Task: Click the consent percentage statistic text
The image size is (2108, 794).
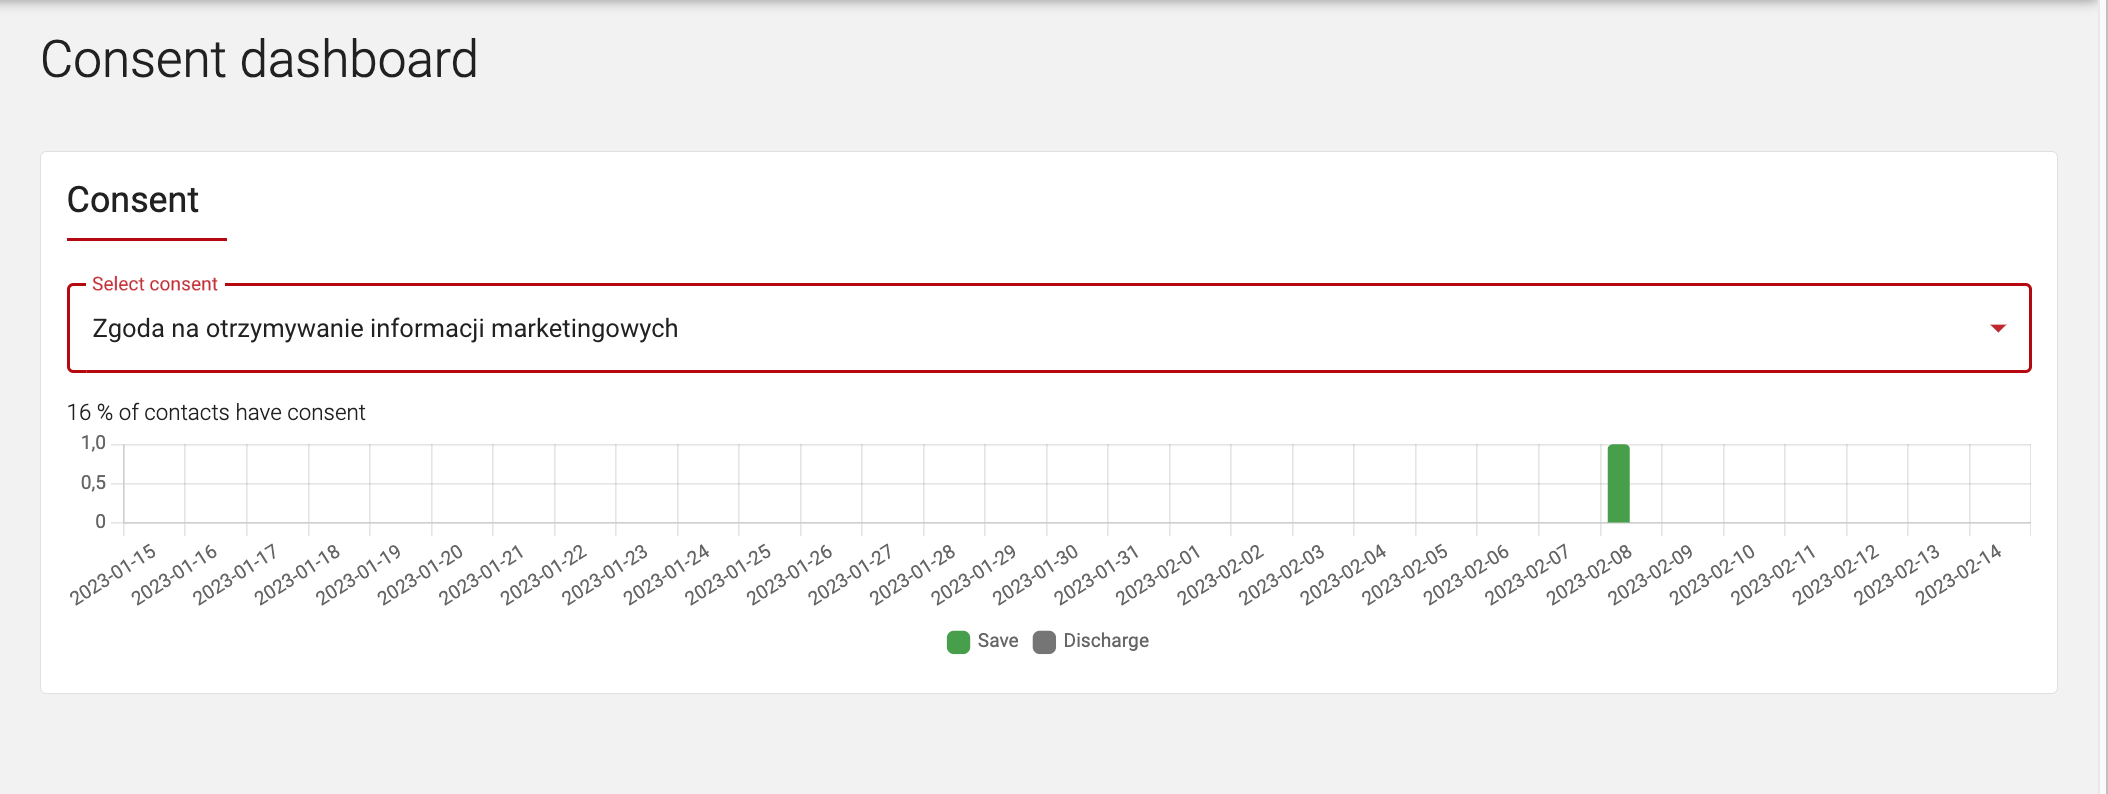Action: pos(215,411)
